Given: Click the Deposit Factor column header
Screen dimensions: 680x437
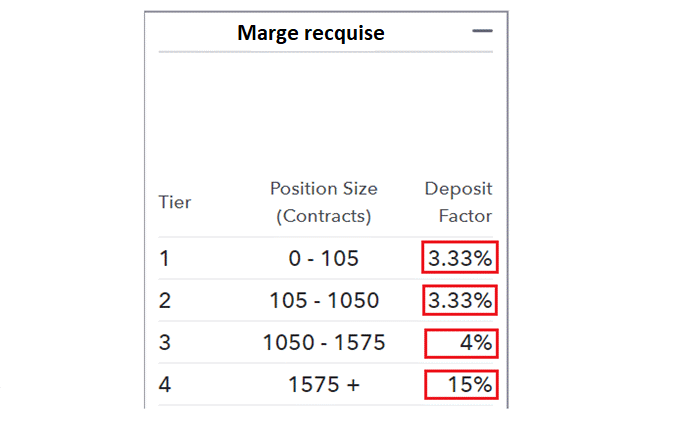Looking at the screenshot, I should tap(458, 202).
